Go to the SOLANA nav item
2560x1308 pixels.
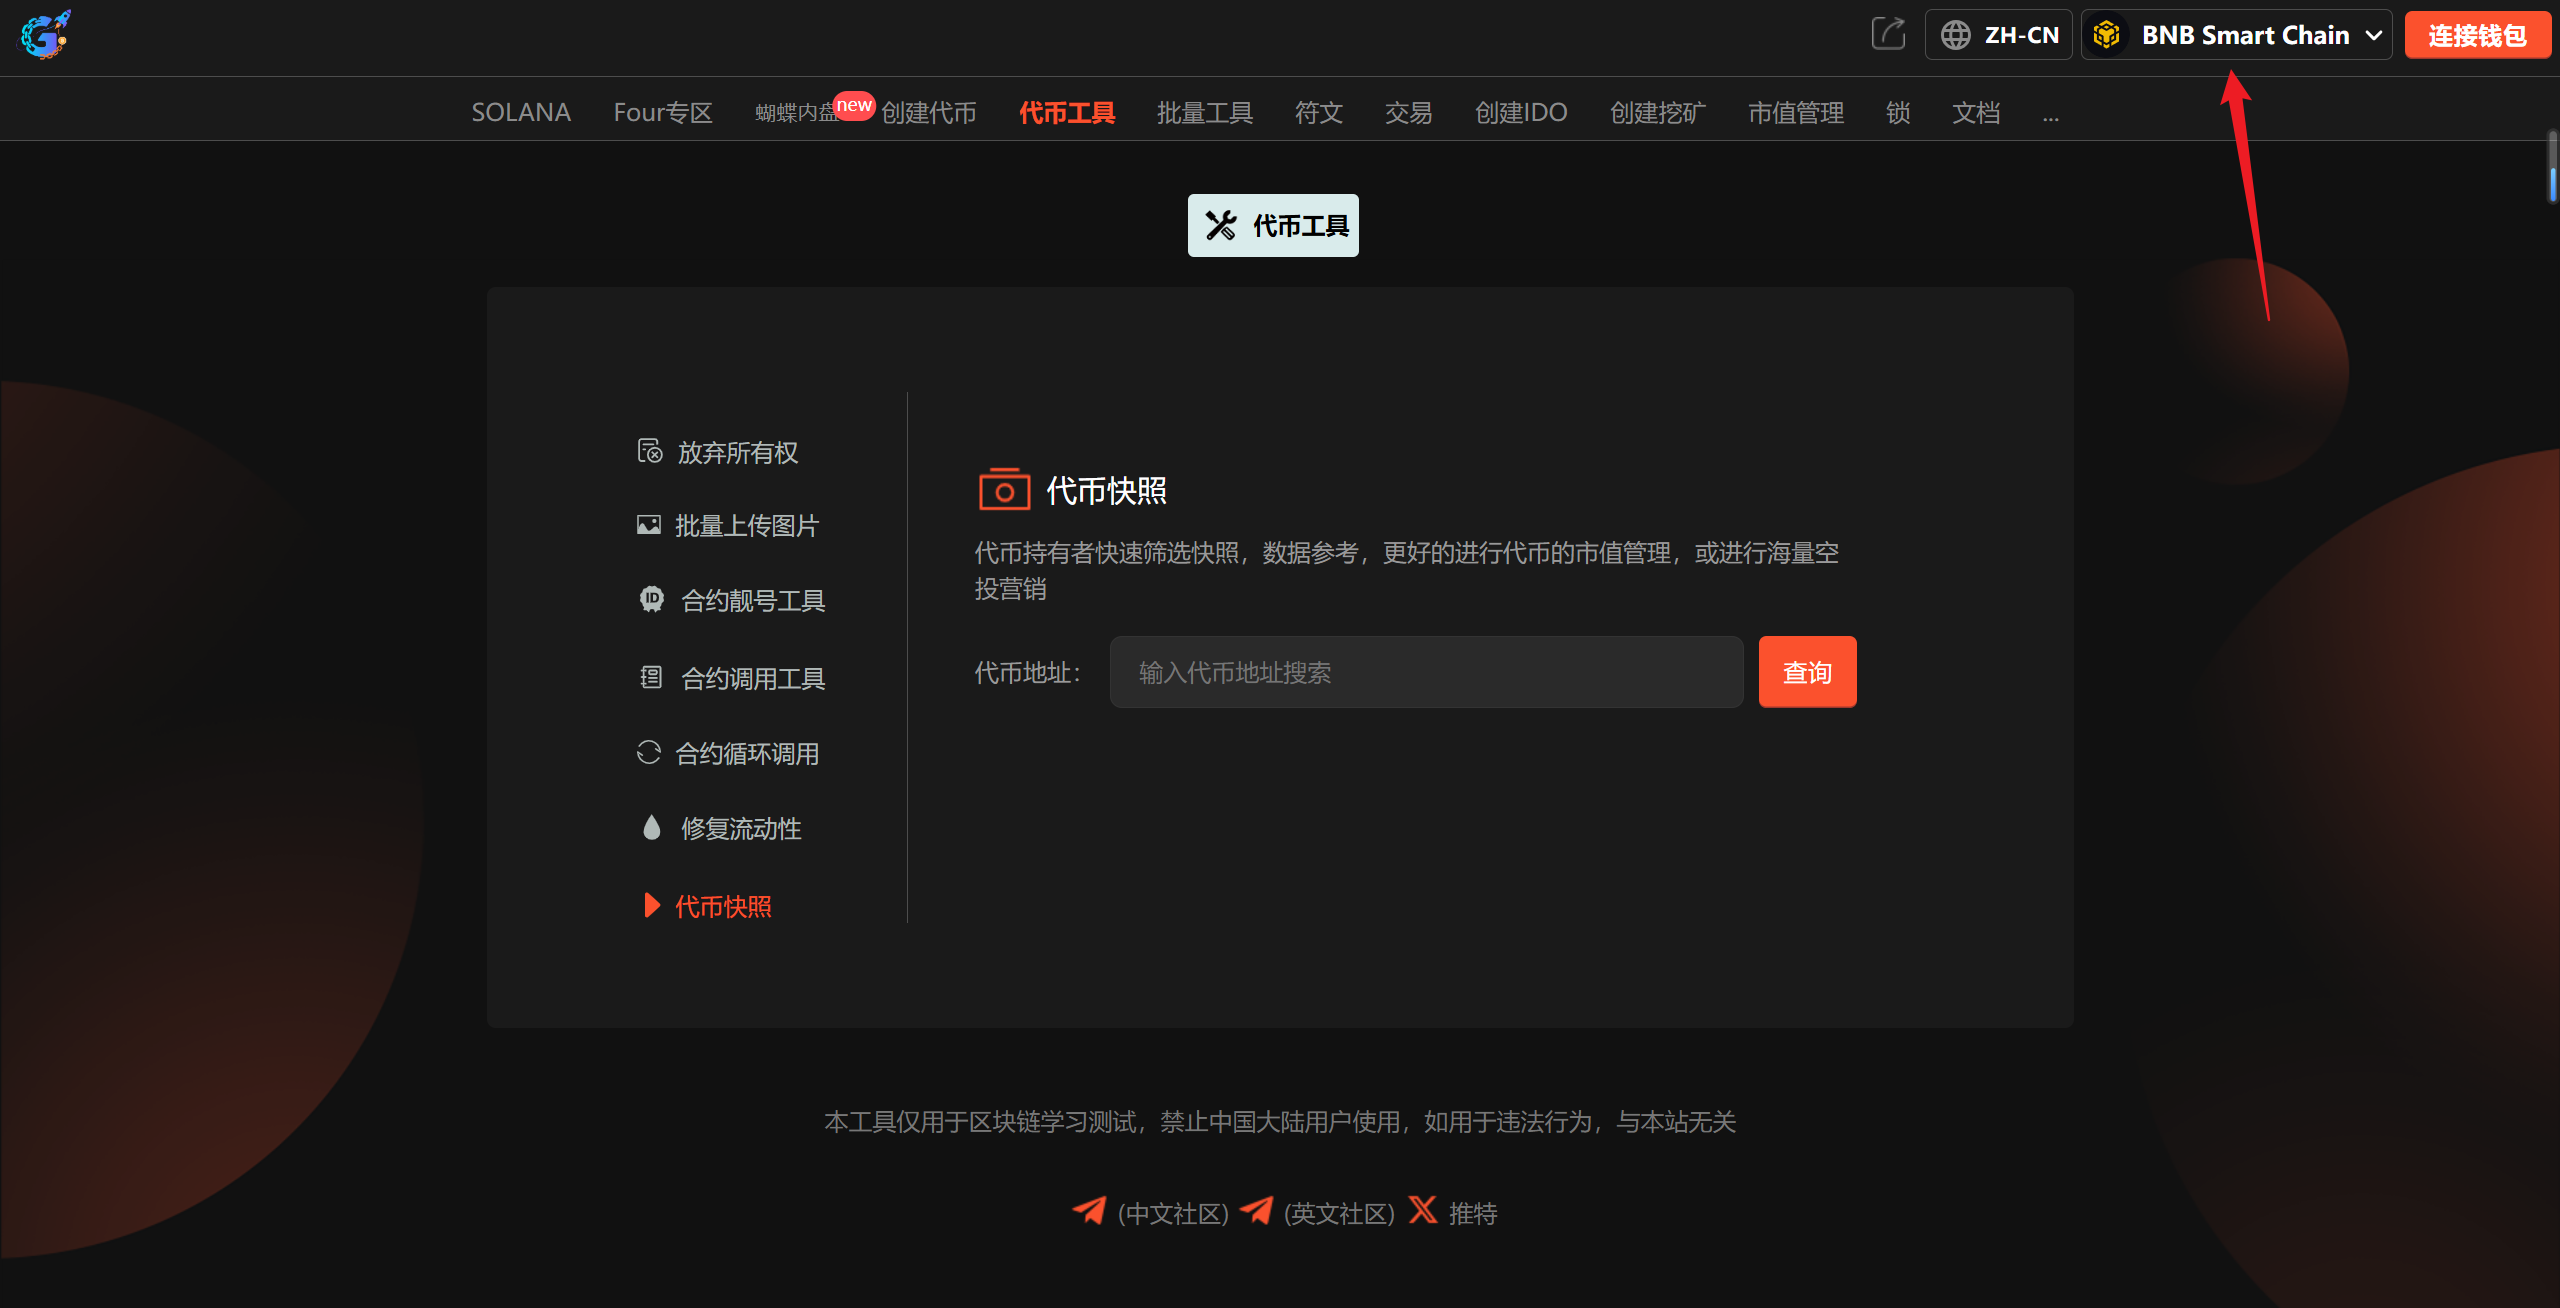coord(521,113)
